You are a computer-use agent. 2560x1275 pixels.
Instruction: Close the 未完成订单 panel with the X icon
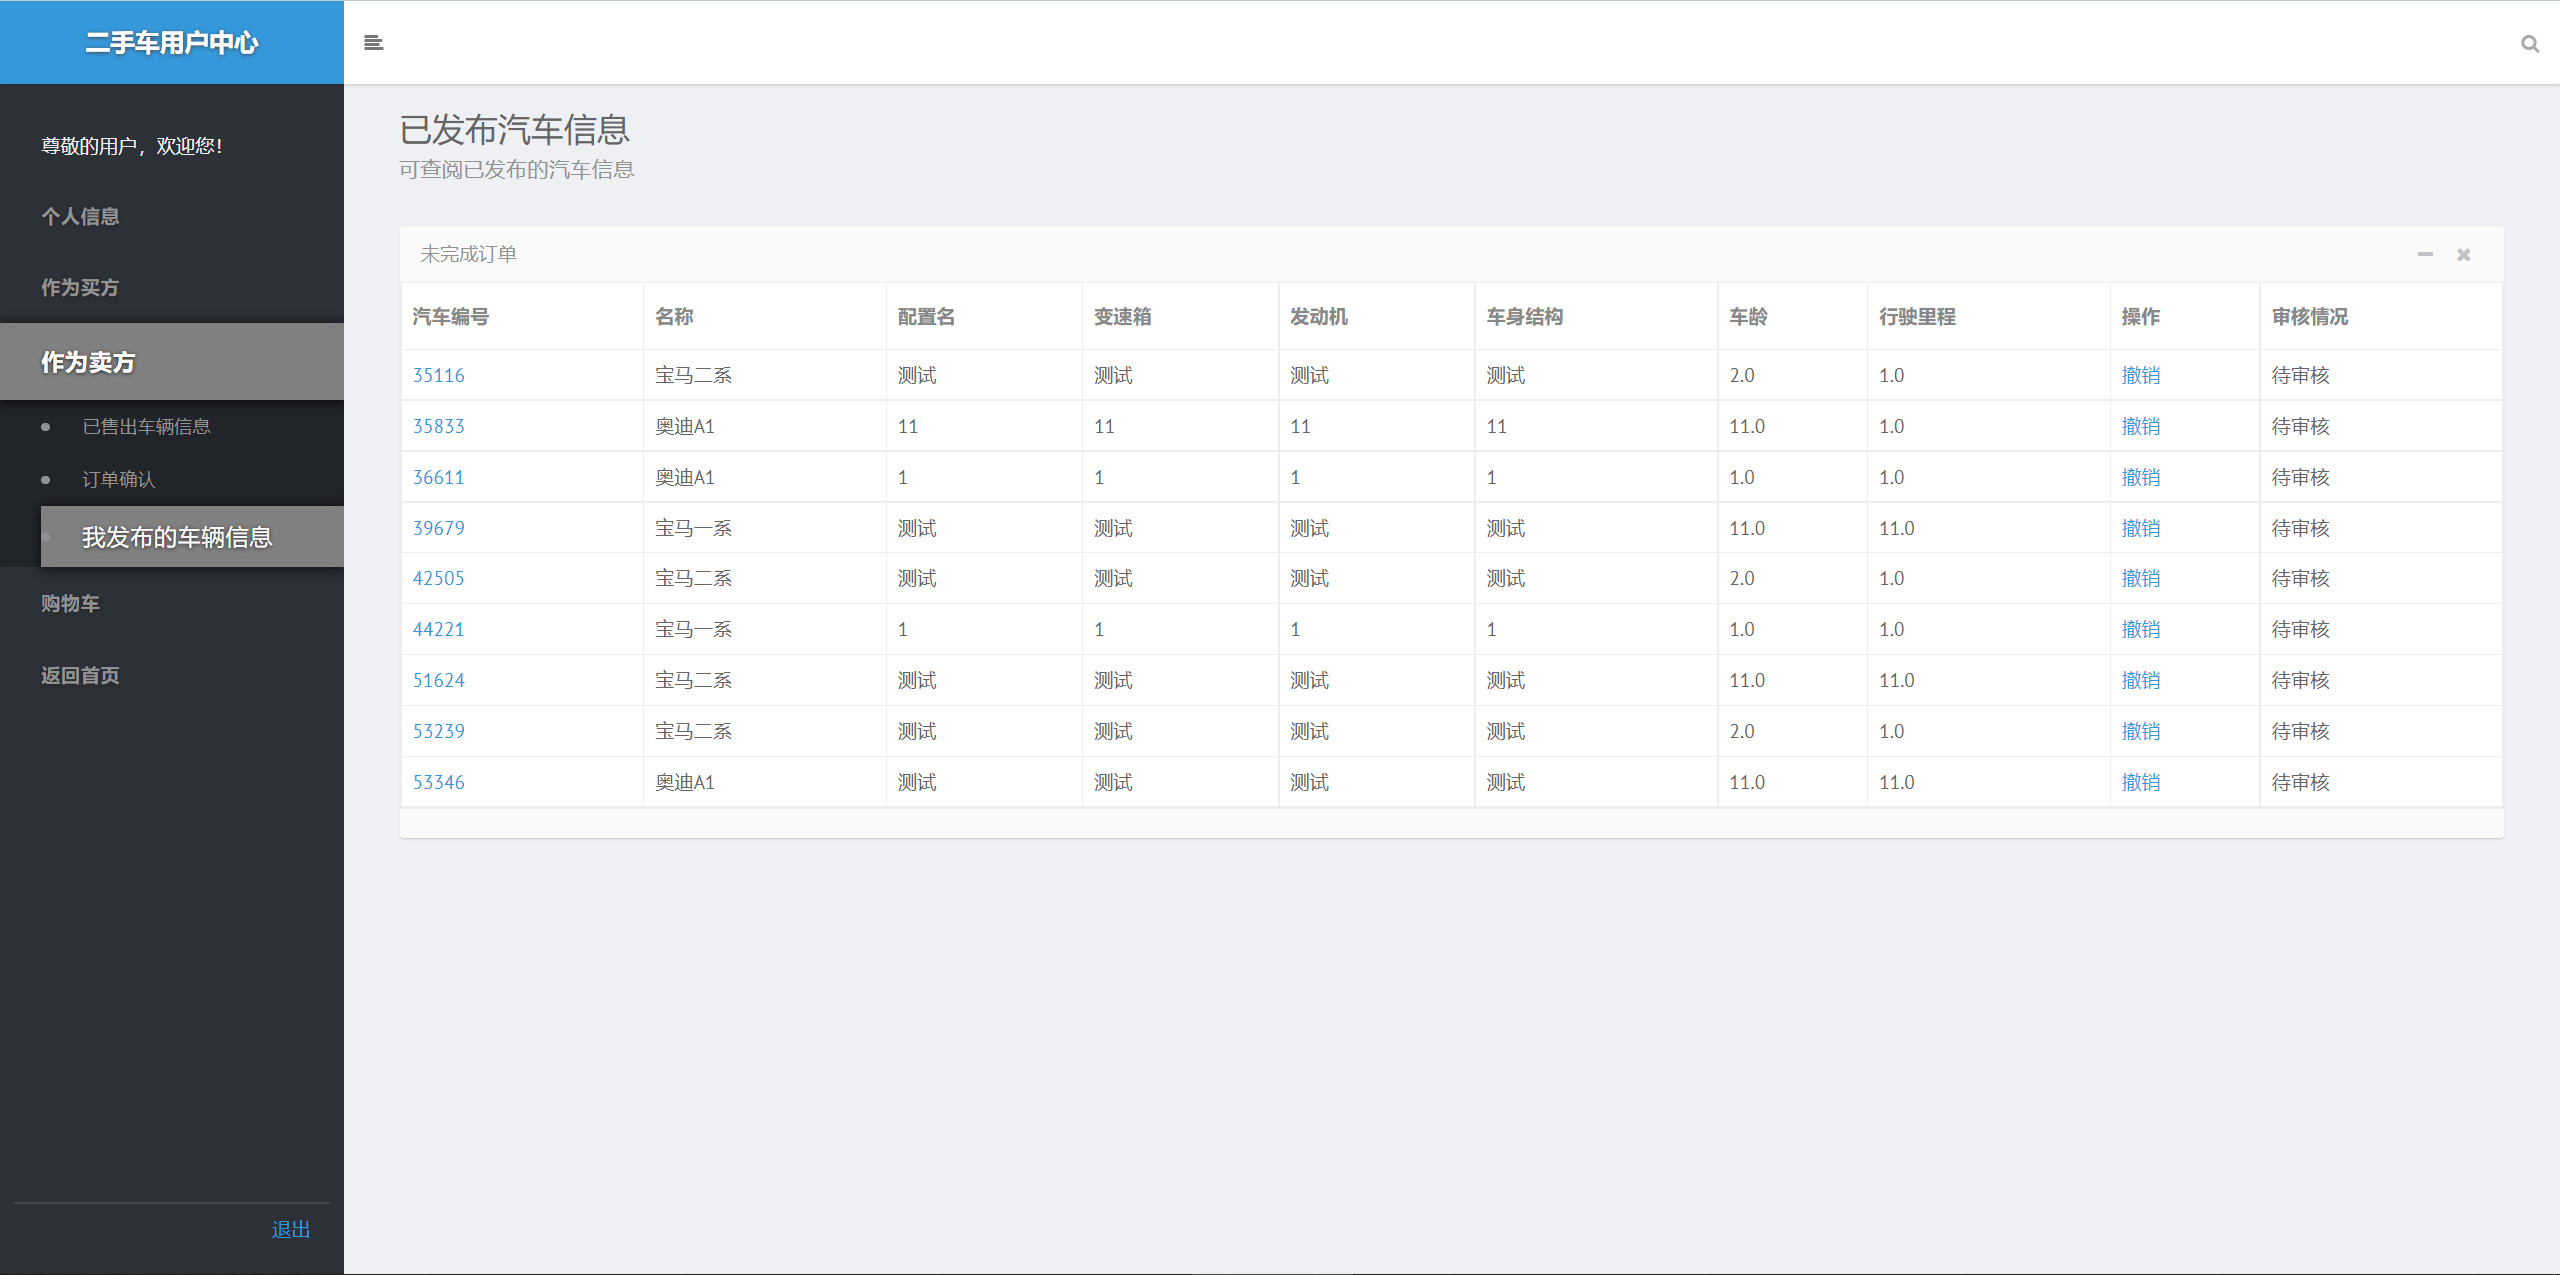2463,255
